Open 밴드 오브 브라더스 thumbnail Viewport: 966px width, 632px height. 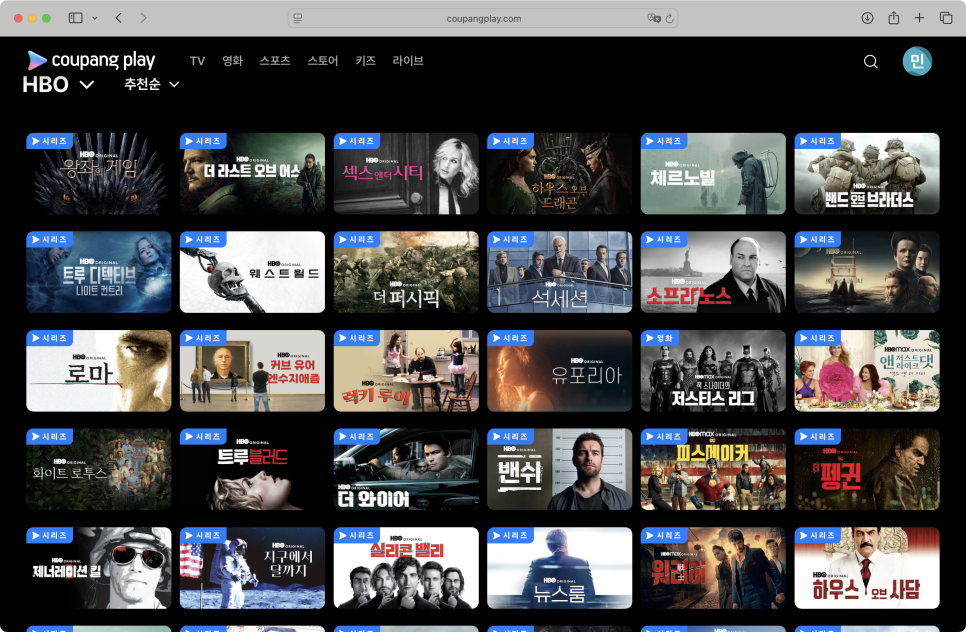867,174
